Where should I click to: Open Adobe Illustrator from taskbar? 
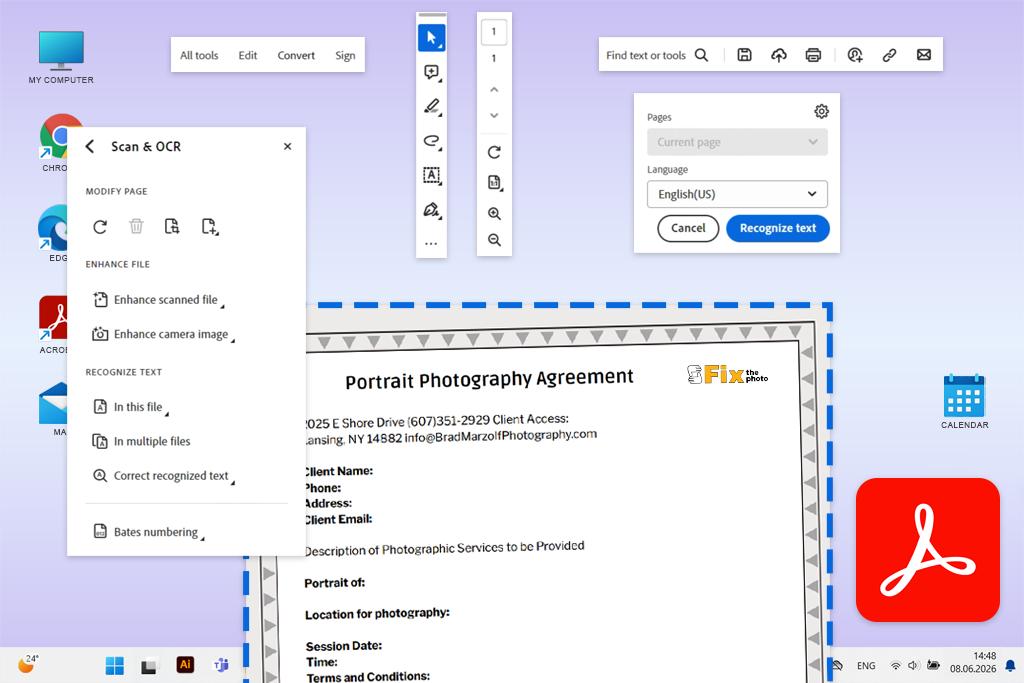(185, 665)
